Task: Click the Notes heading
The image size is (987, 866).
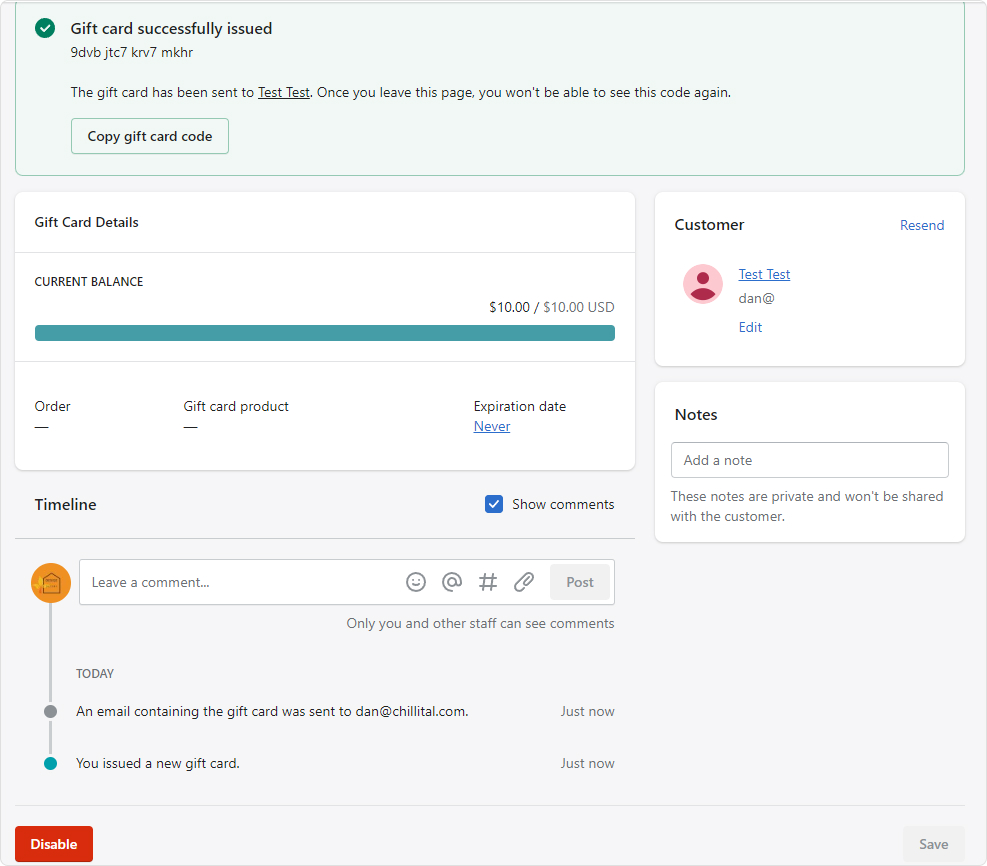Action: pyautogui.click(x=696, y=415)
